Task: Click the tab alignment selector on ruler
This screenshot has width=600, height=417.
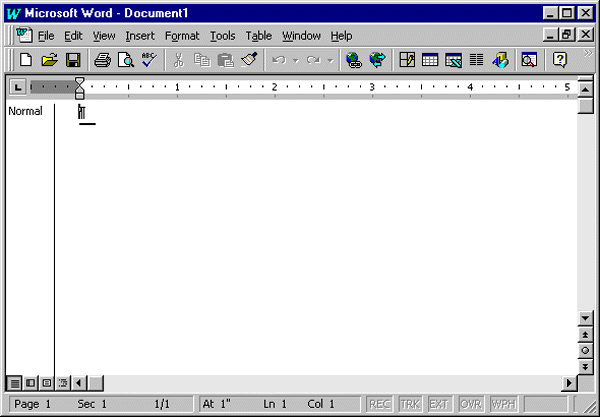Action: click(x=18, y=87)
